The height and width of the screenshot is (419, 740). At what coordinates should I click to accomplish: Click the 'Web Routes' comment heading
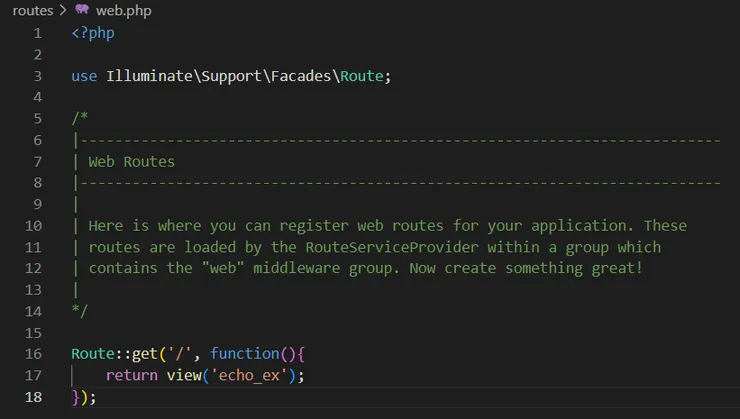click(131, 161)
